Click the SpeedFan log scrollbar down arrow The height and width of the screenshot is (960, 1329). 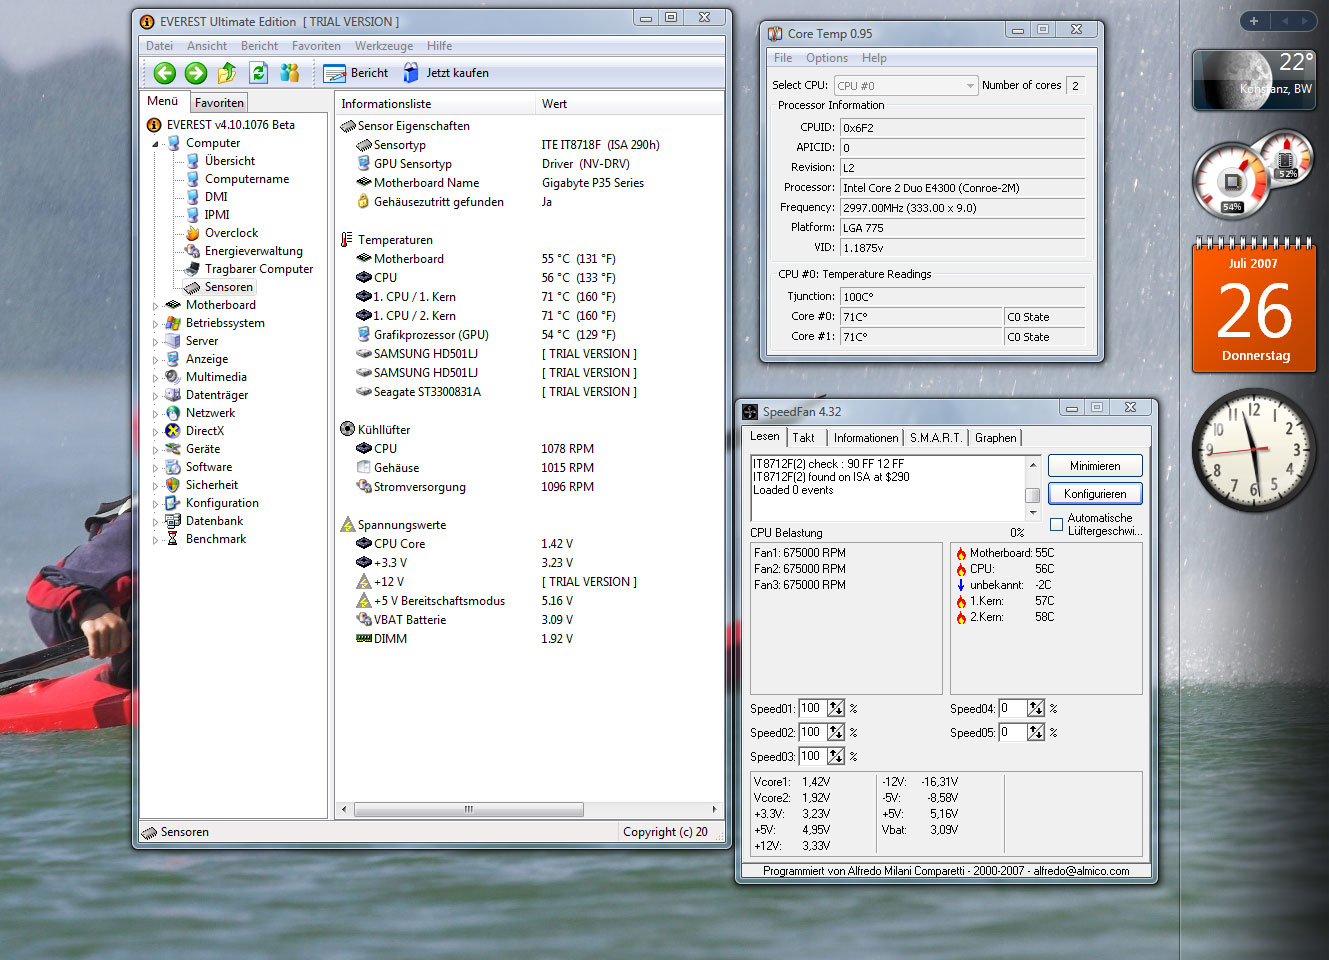pos(1033,513)
